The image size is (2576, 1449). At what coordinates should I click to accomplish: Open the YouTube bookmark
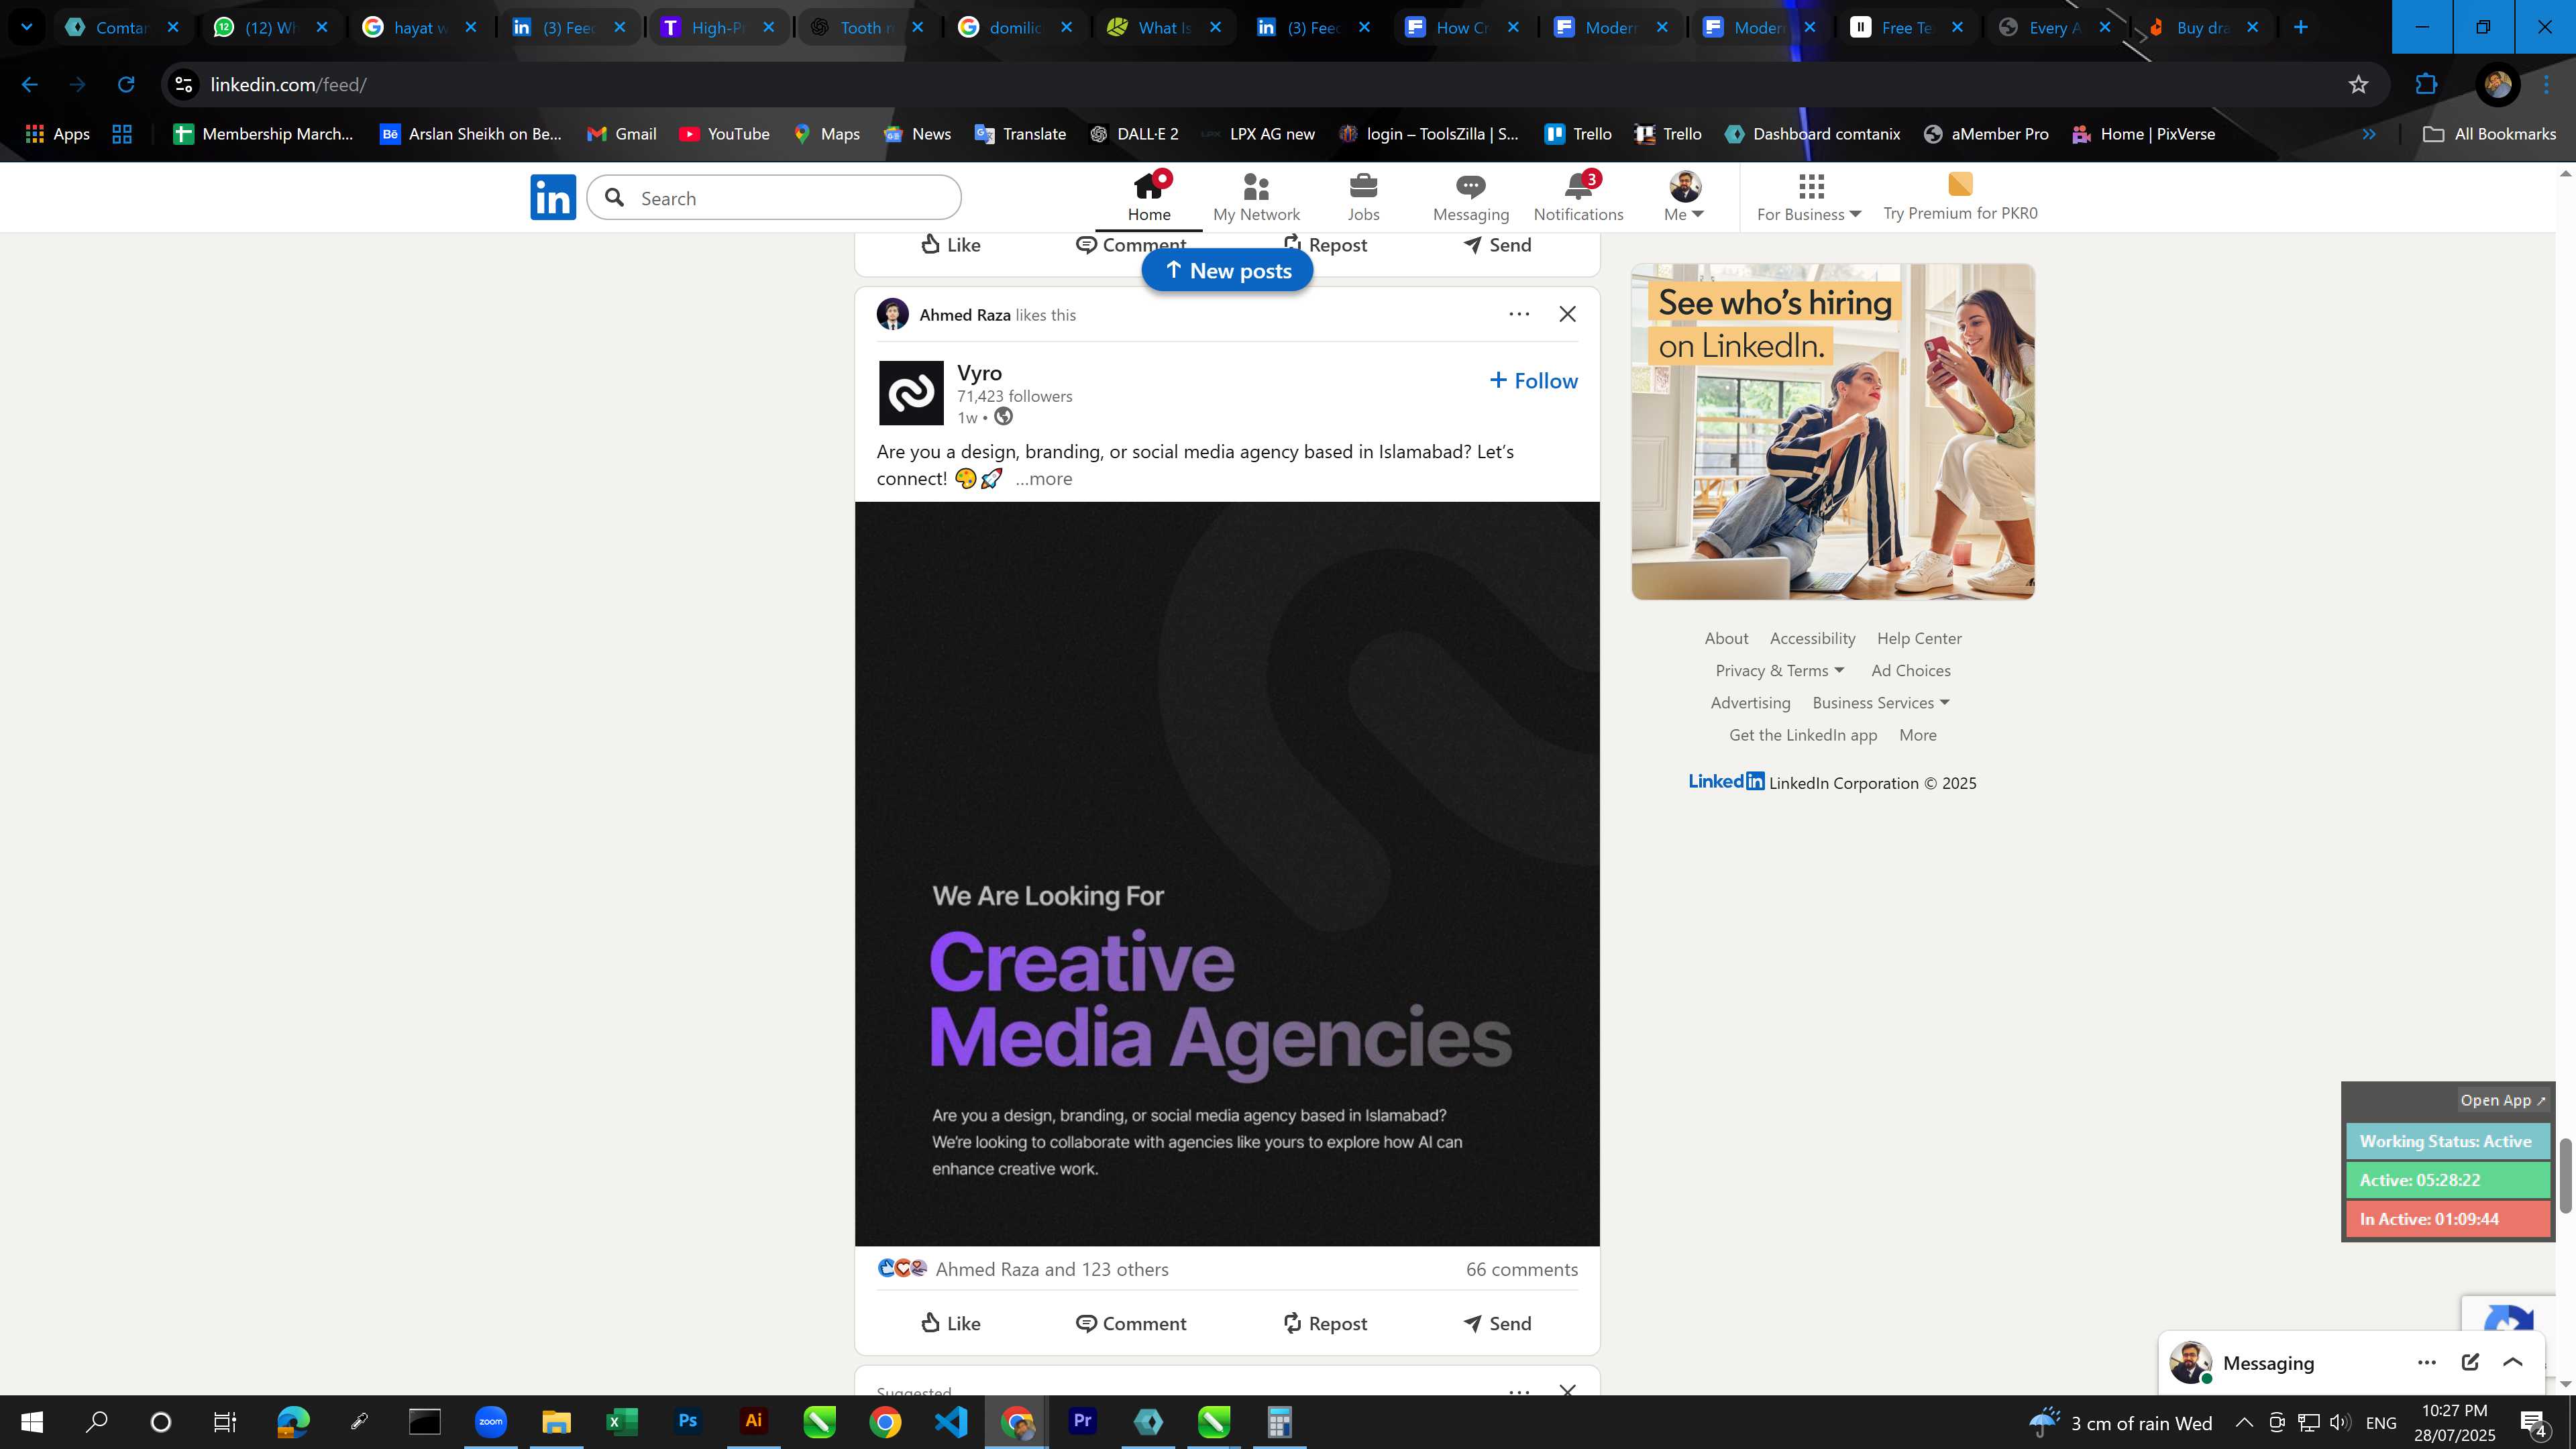[724, 134]
